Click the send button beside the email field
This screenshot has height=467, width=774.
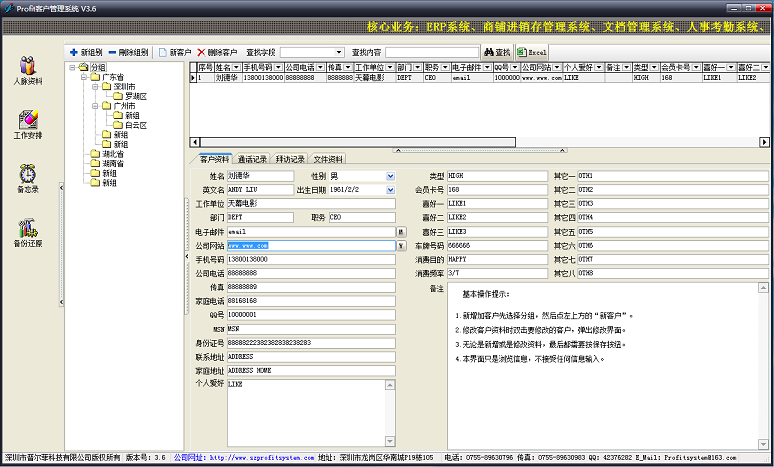[x=401, y=231]
